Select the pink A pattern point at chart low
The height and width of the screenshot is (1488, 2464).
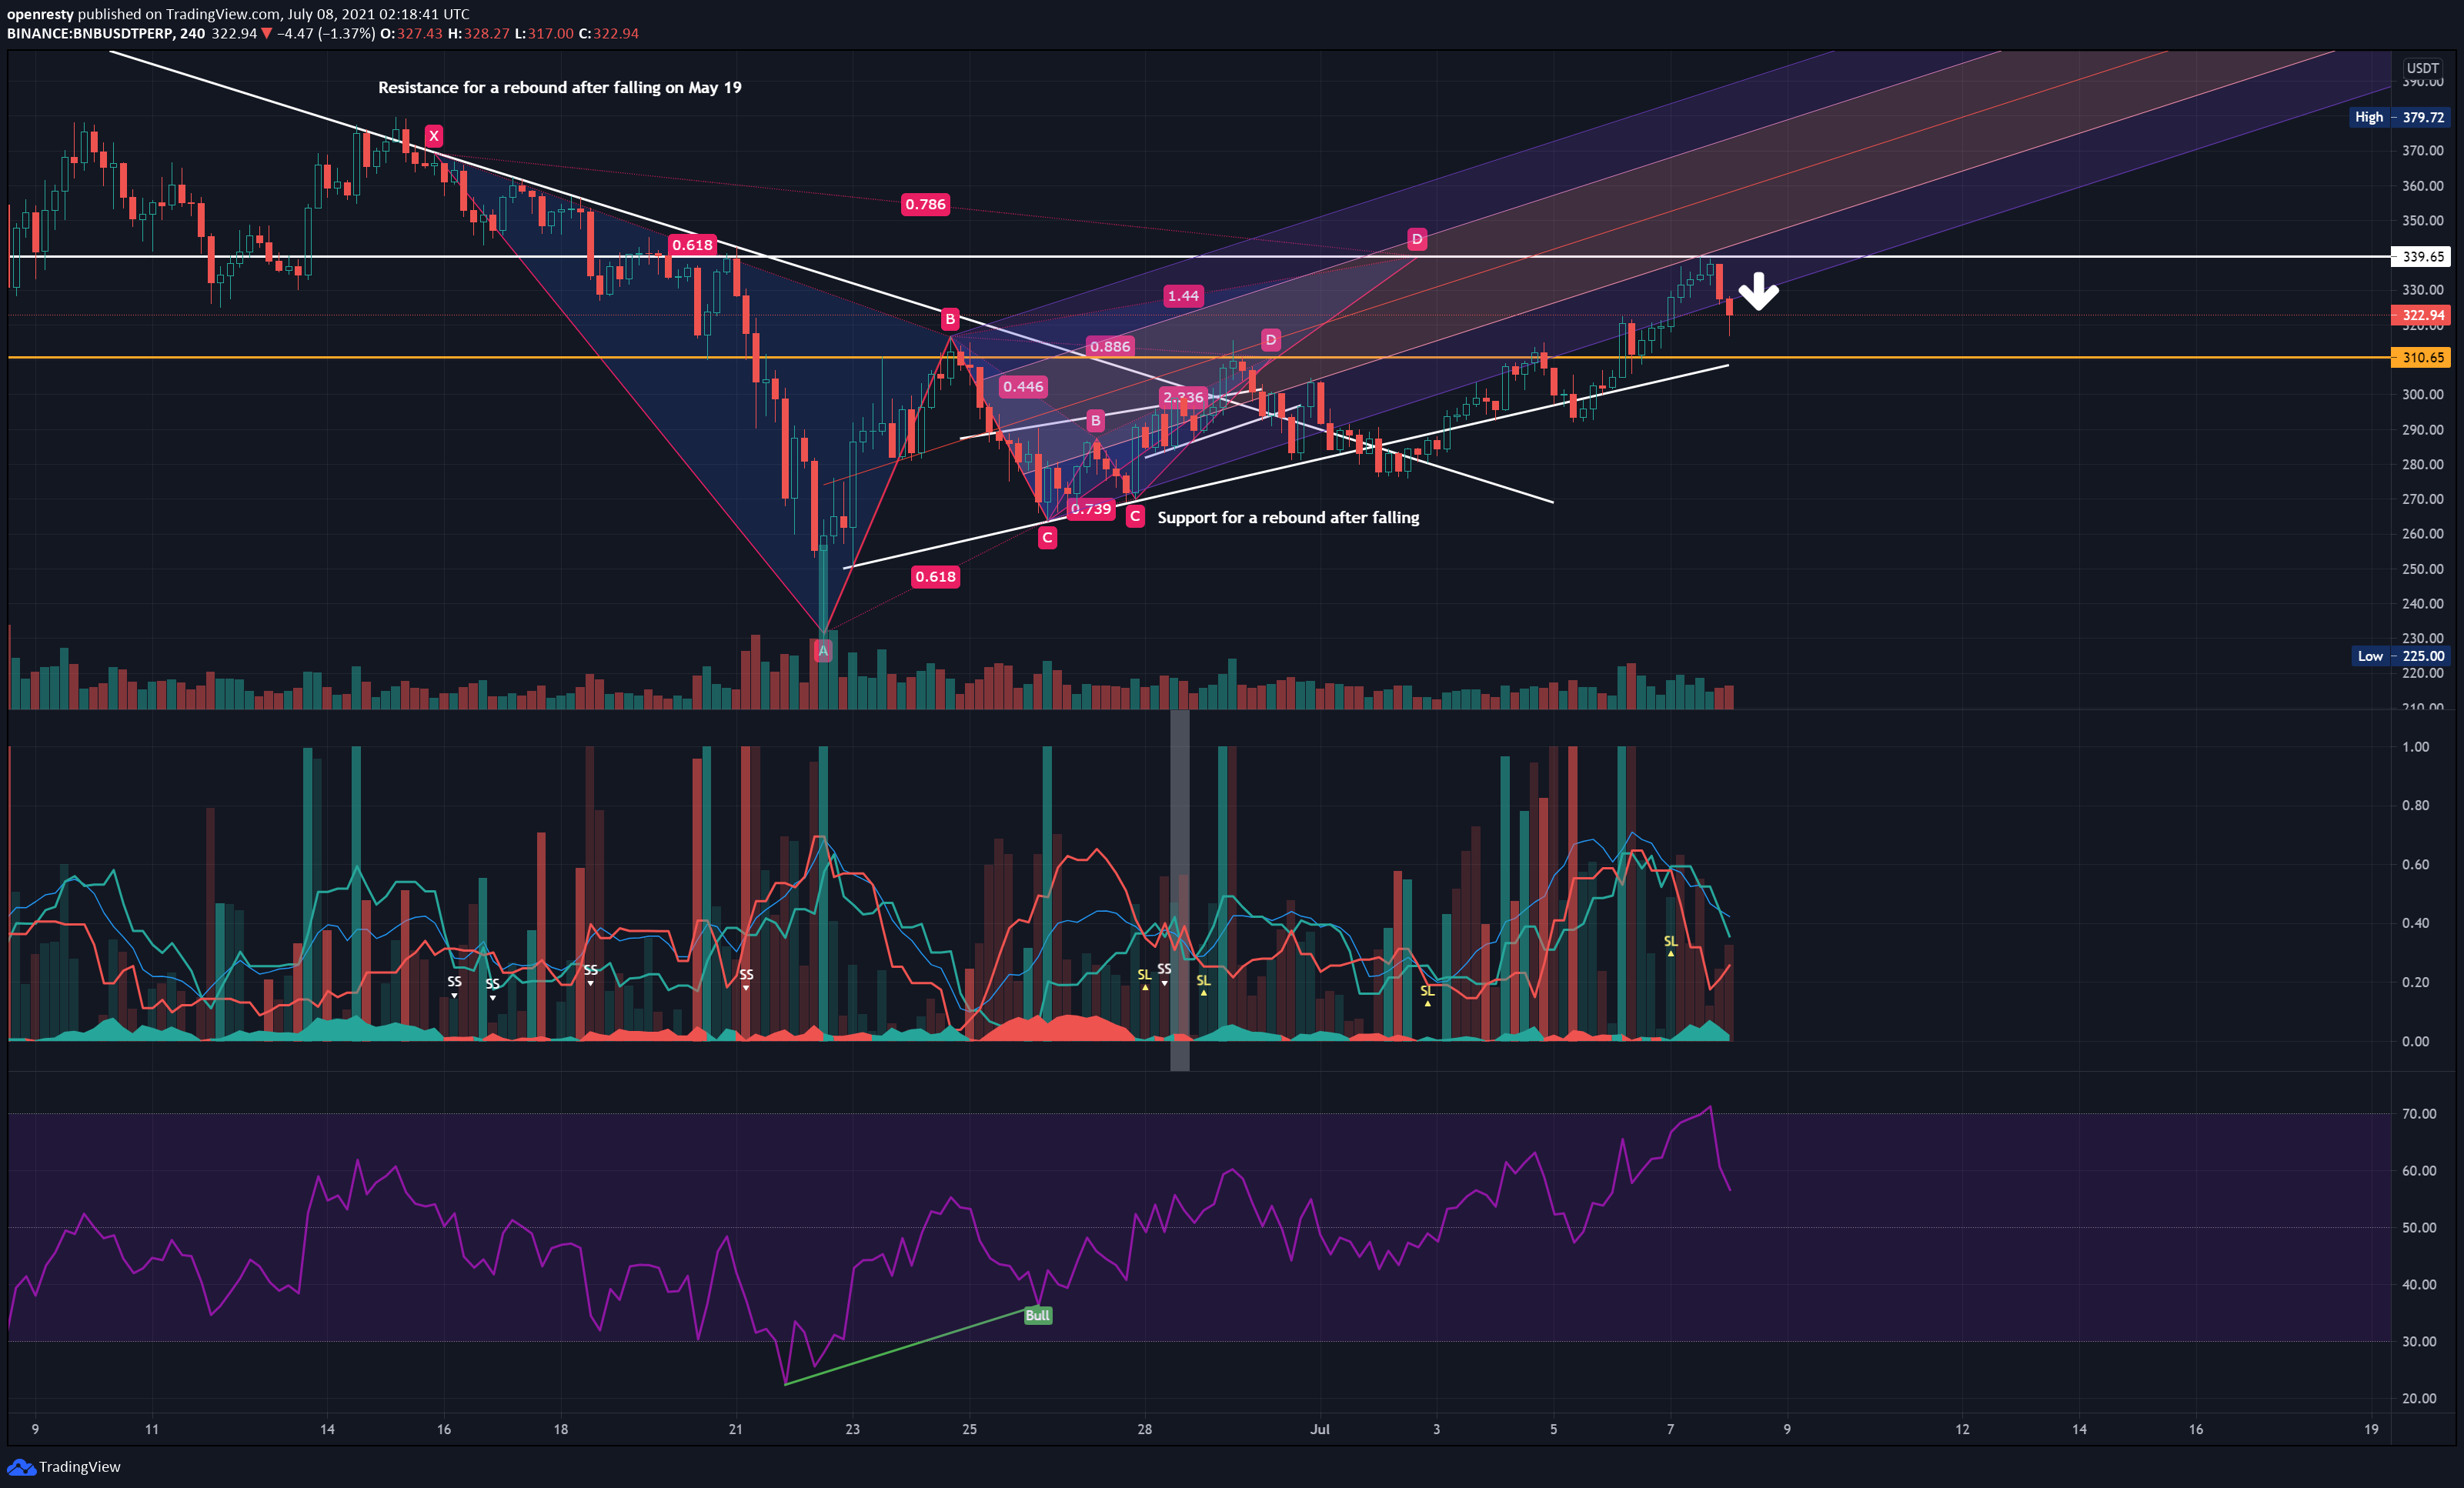pos(823,651)
